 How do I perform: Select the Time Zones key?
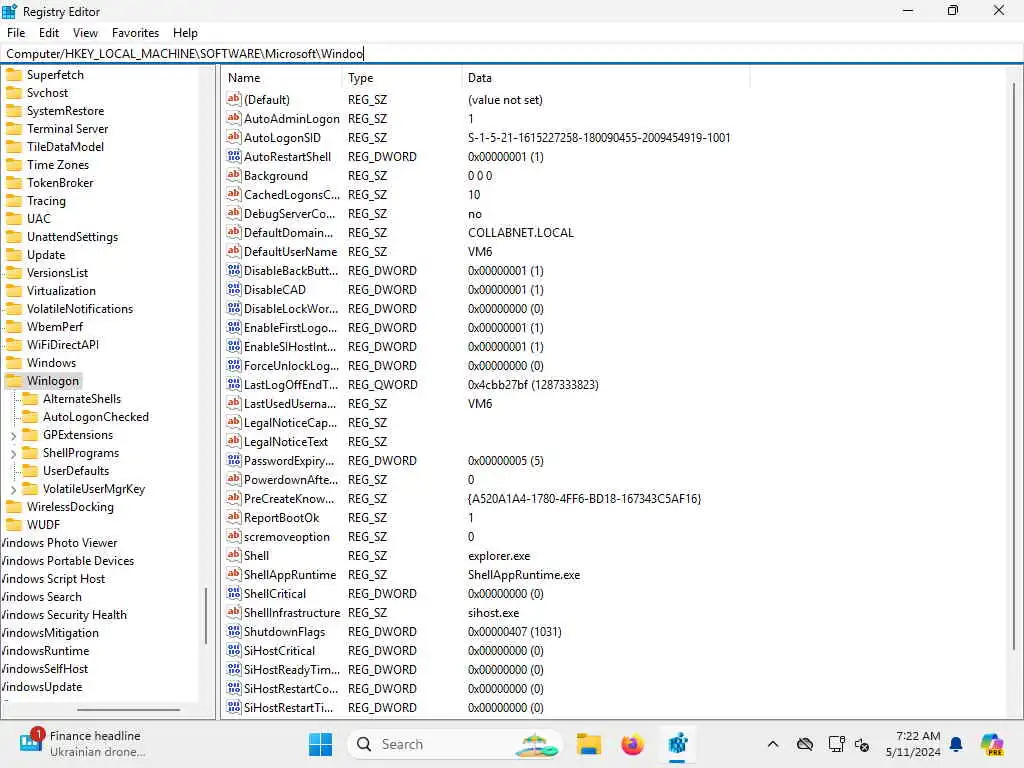point(57,165)
